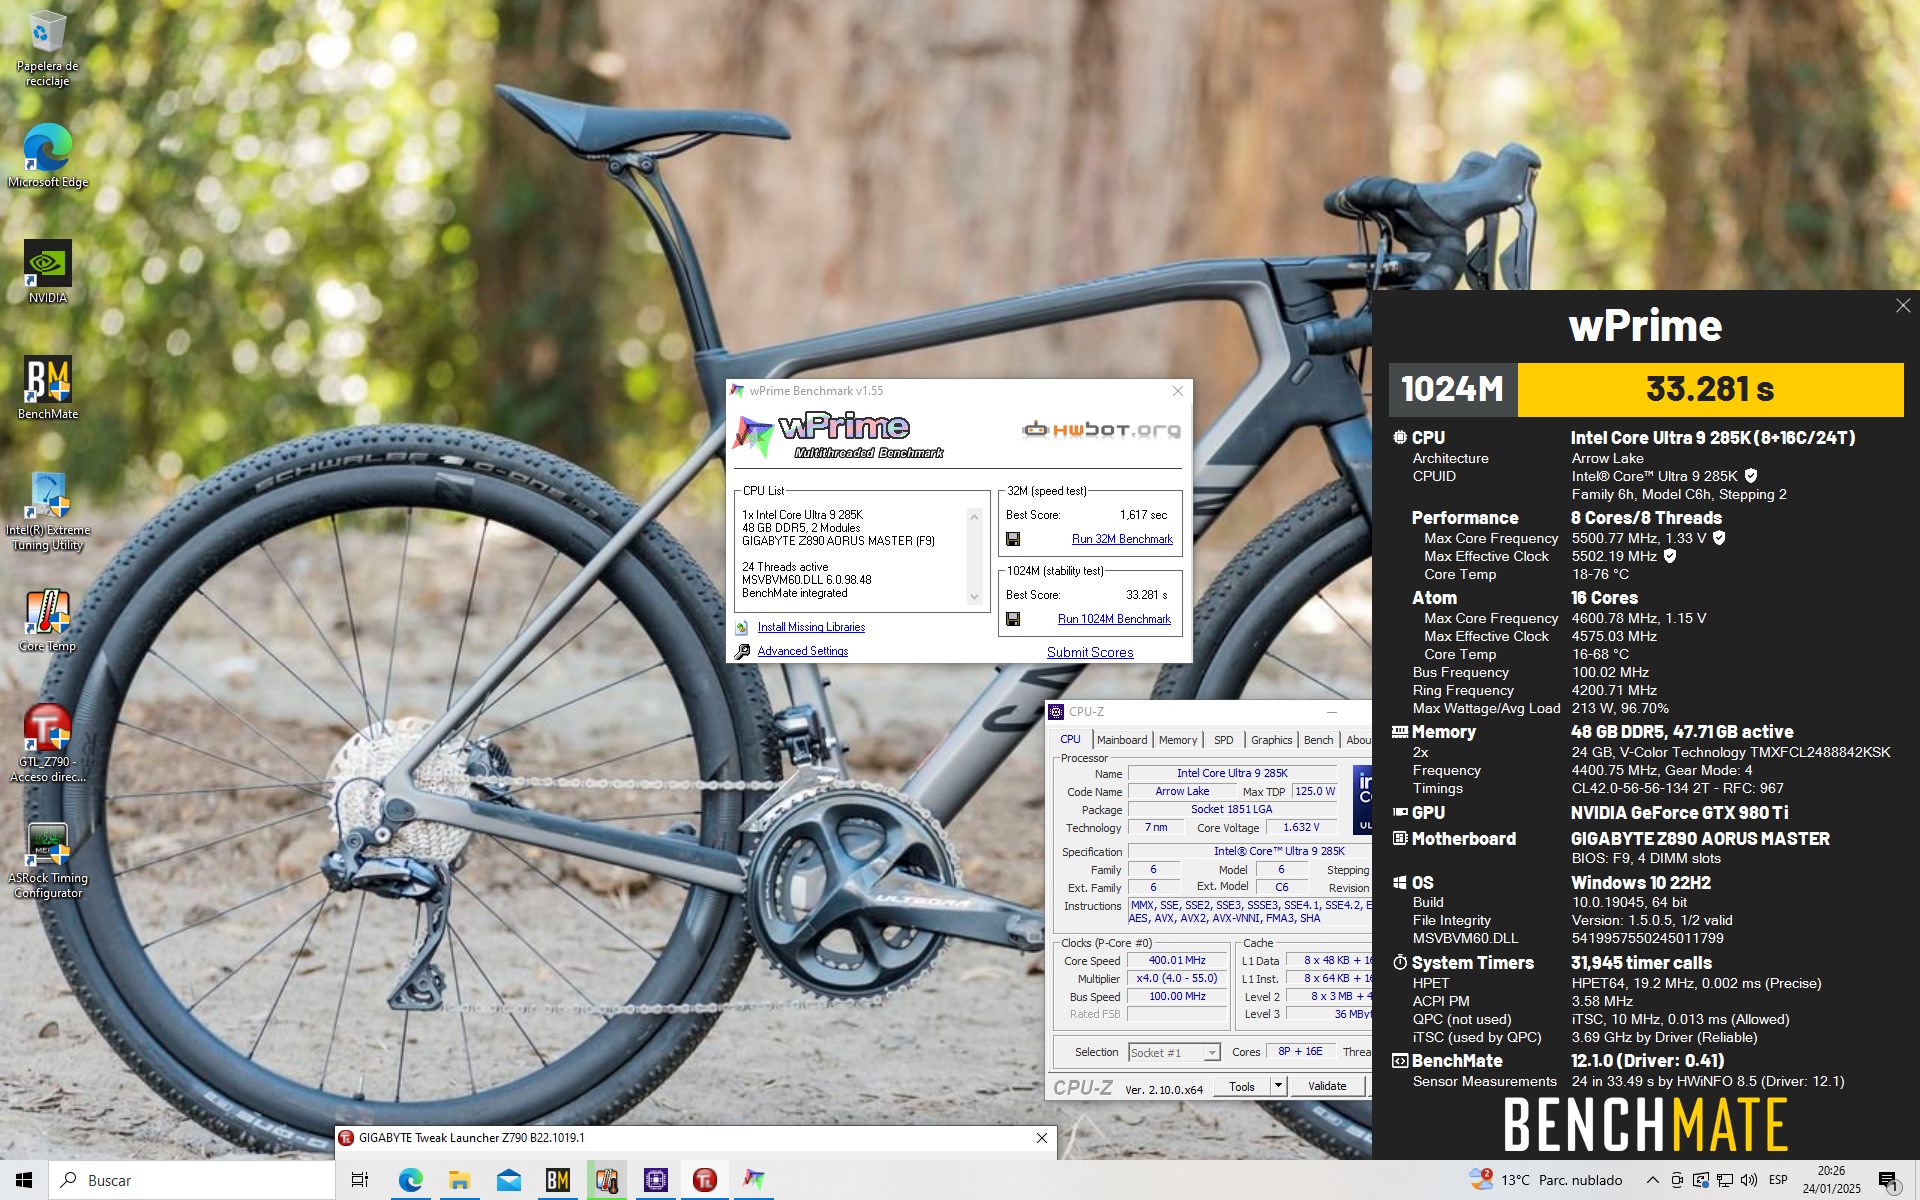This screenshot has width=1920, height=1200.
Task: Open the Tools dropdown arrow in CPU-Z
Action: (1277, 1086)
